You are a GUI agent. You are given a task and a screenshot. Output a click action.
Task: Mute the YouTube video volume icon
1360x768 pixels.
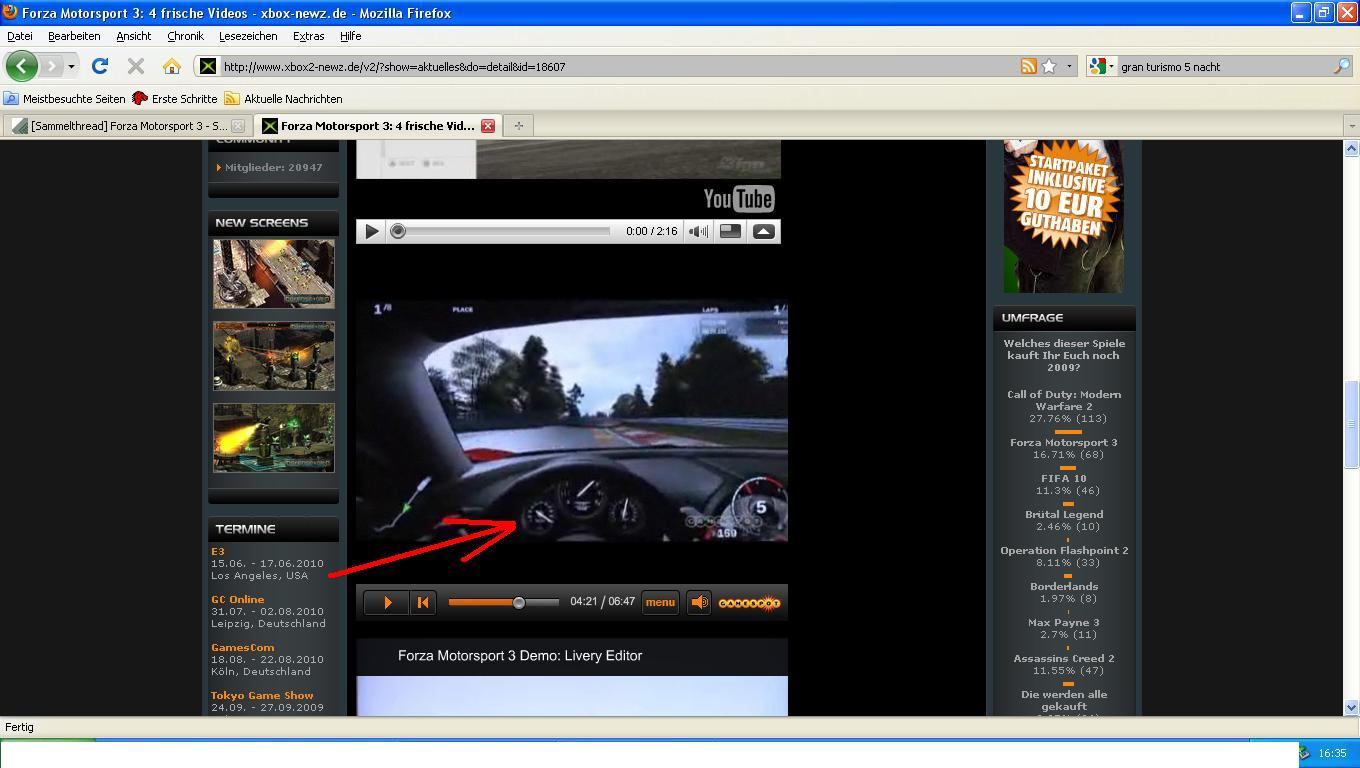(x=698, y=231)
